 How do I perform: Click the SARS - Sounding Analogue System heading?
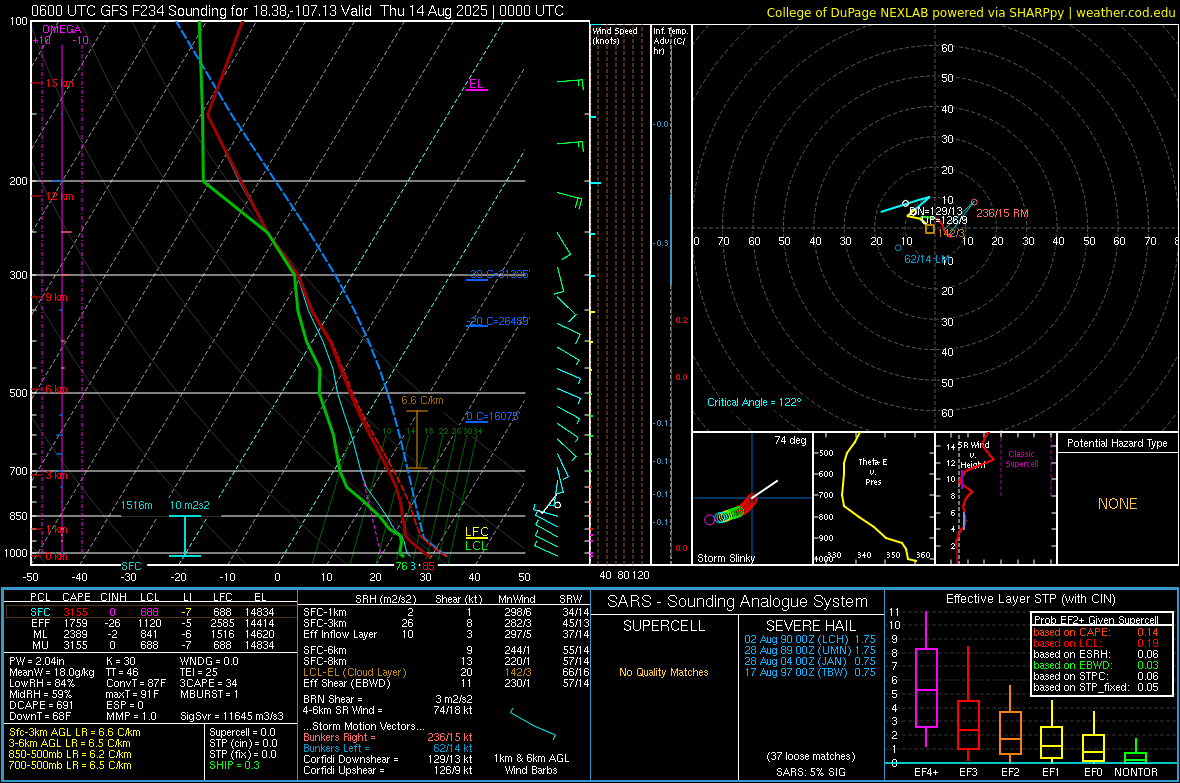pos(738,602)
